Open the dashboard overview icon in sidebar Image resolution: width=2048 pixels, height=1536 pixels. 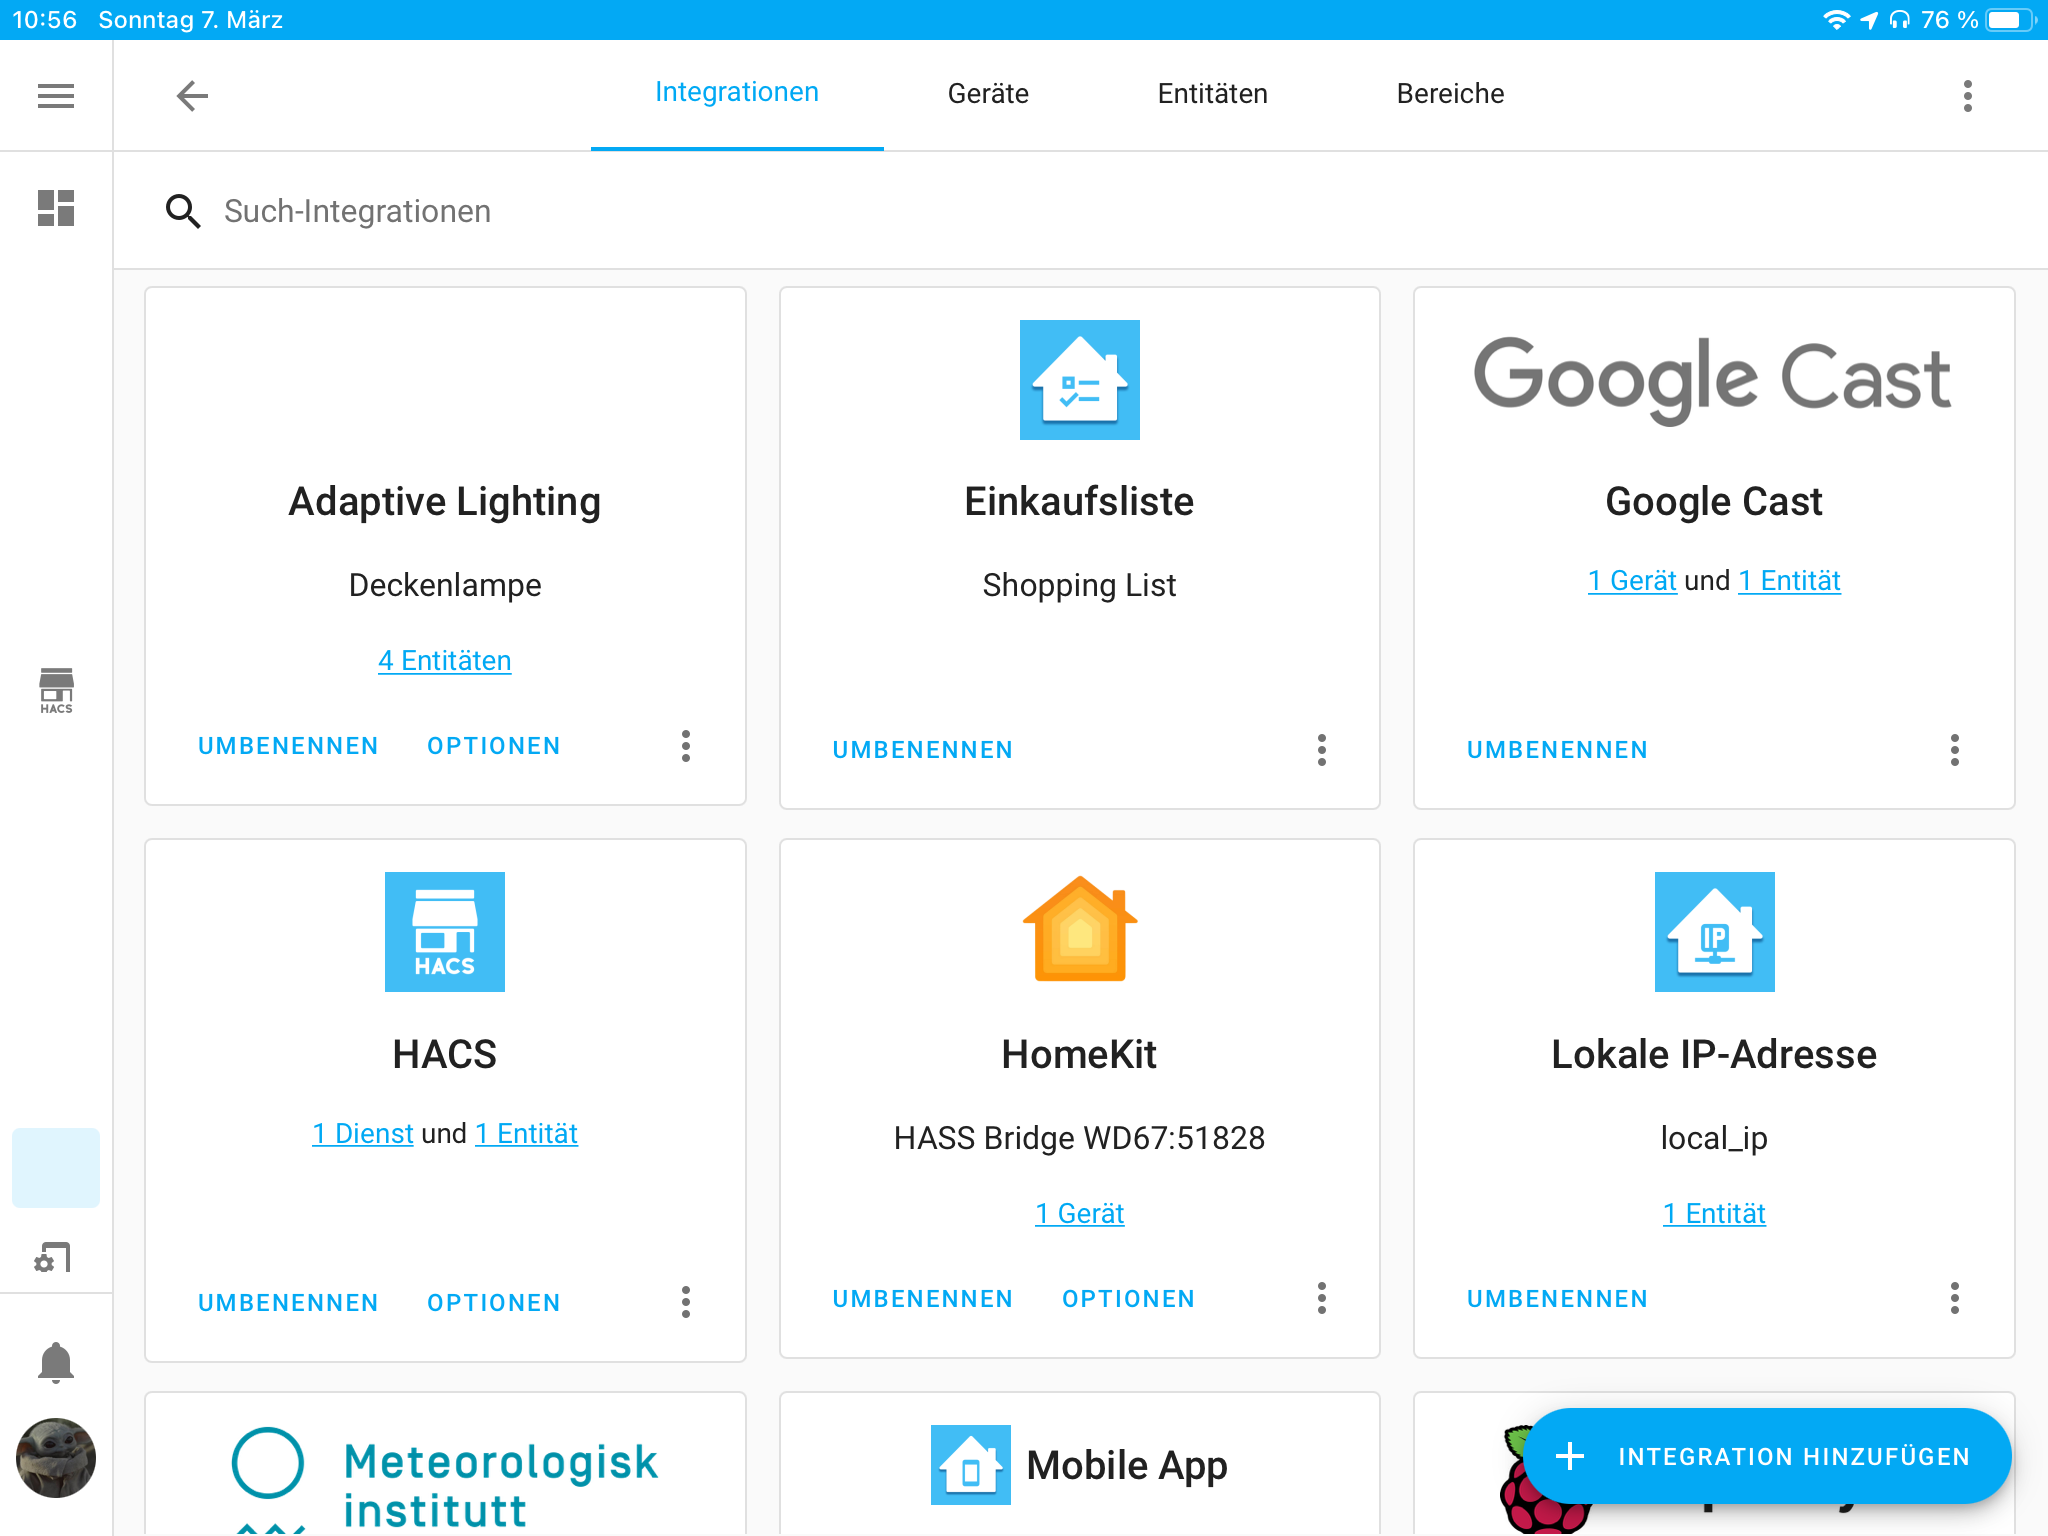coord(56,208)
